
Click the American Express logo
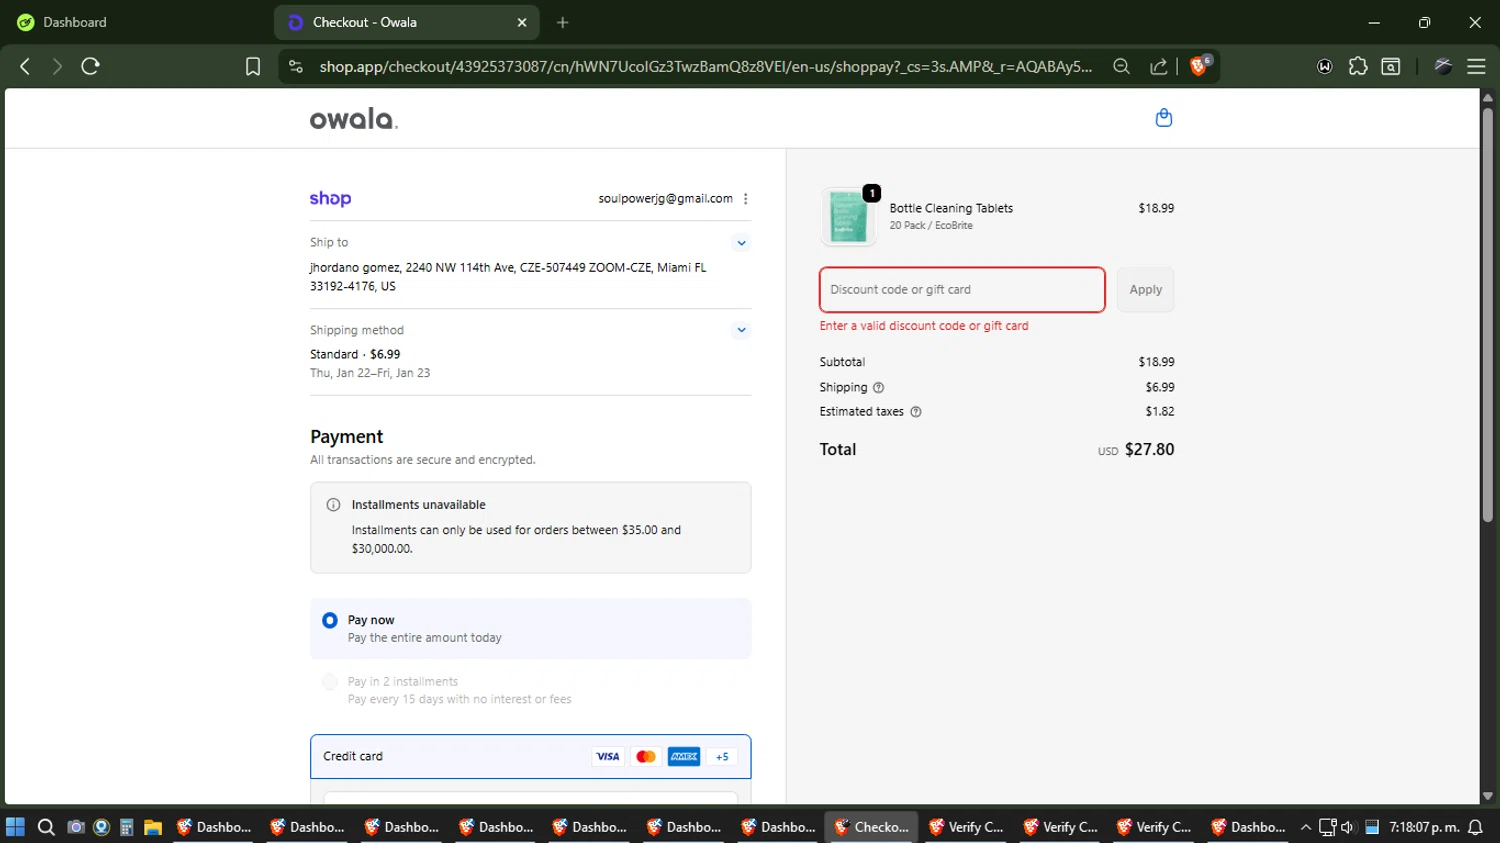click(684, 757)
